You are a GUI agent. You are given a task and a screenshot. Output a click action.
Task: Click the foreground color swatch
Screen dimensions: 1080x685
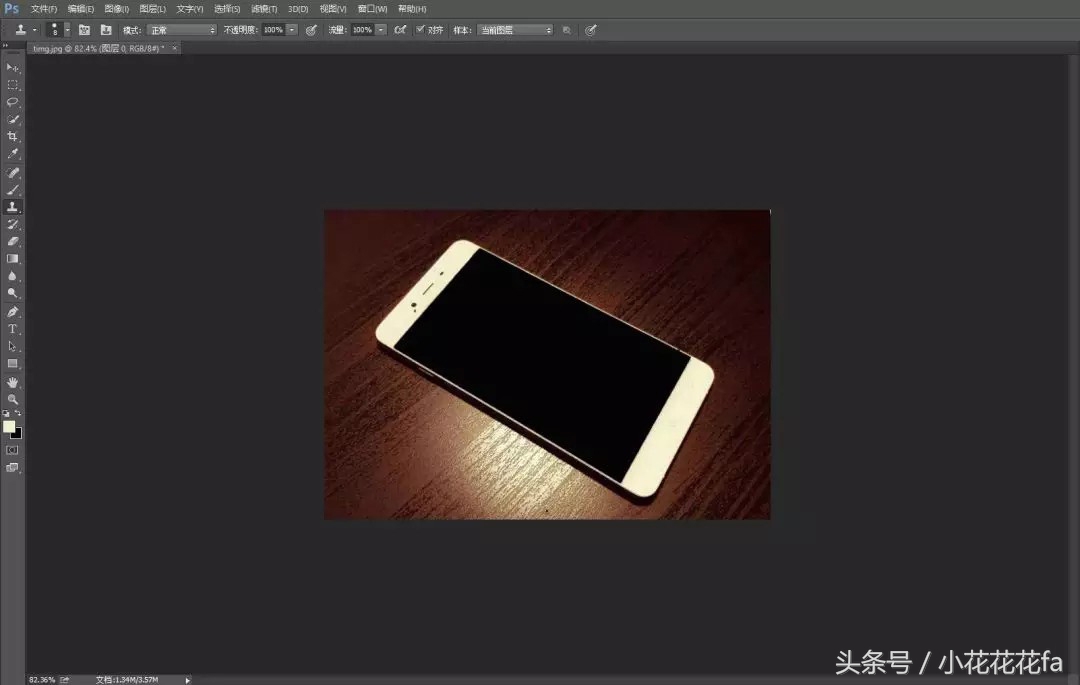tap(9, 428)
